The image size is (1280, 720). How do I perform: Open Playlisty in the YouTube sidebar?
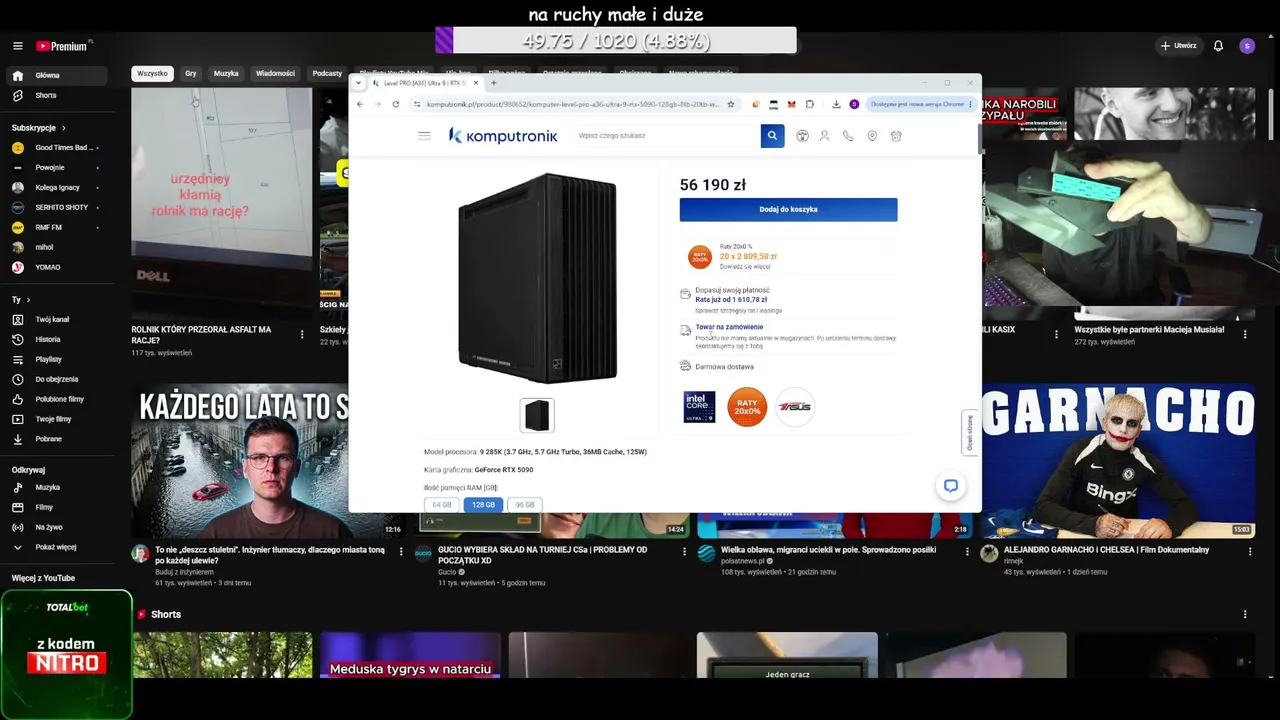coord(48,359)
